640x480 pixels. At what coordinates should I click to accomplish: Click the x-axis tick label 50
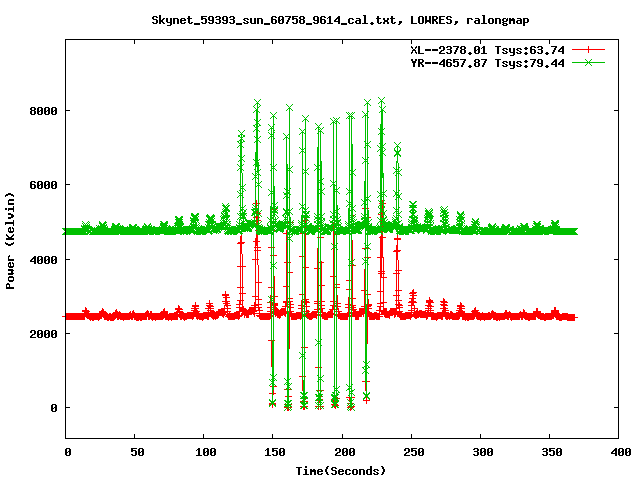pyautogui.click(x=137, y=452)
